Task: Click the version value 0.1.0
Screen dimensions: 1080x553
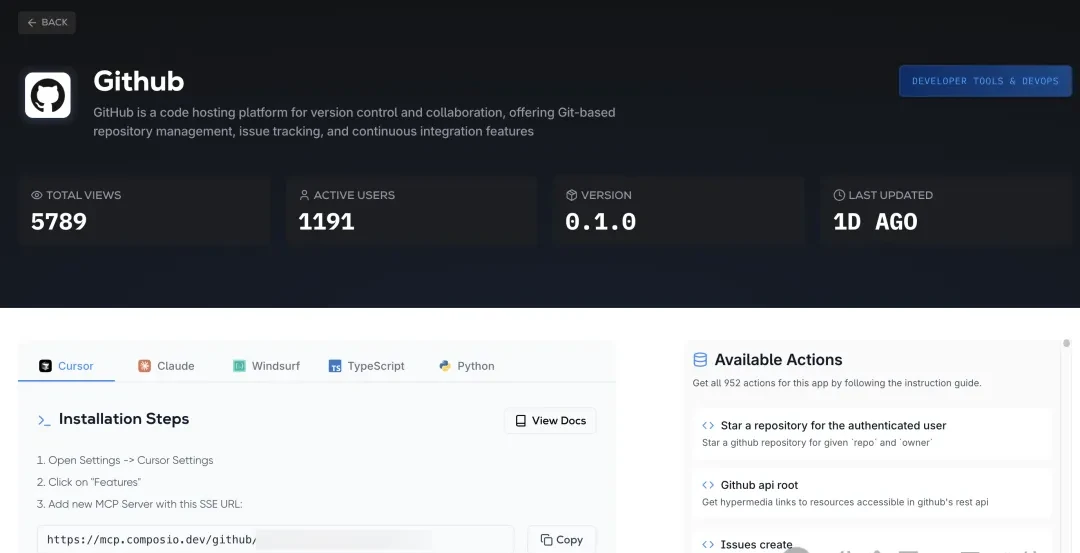Action: coord(601,222)
